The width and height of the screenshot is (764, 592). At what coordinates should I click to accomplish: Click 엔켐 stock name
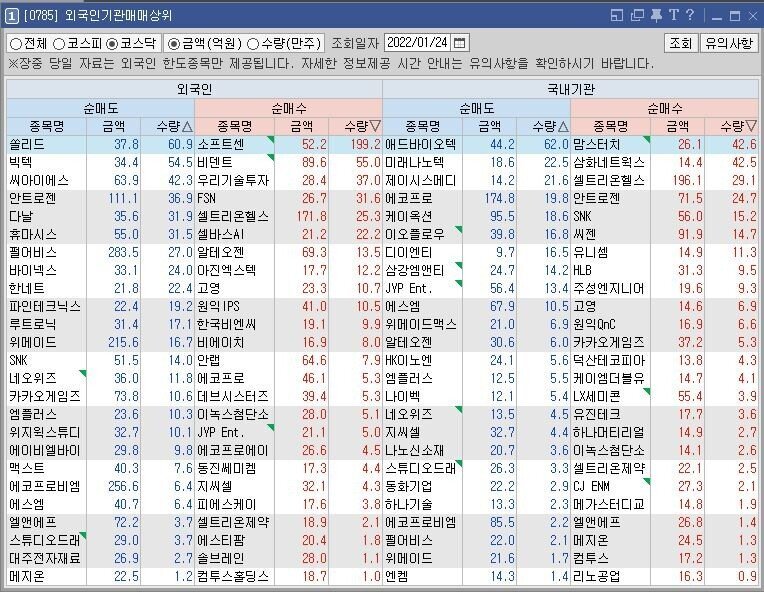click(397, 576)
